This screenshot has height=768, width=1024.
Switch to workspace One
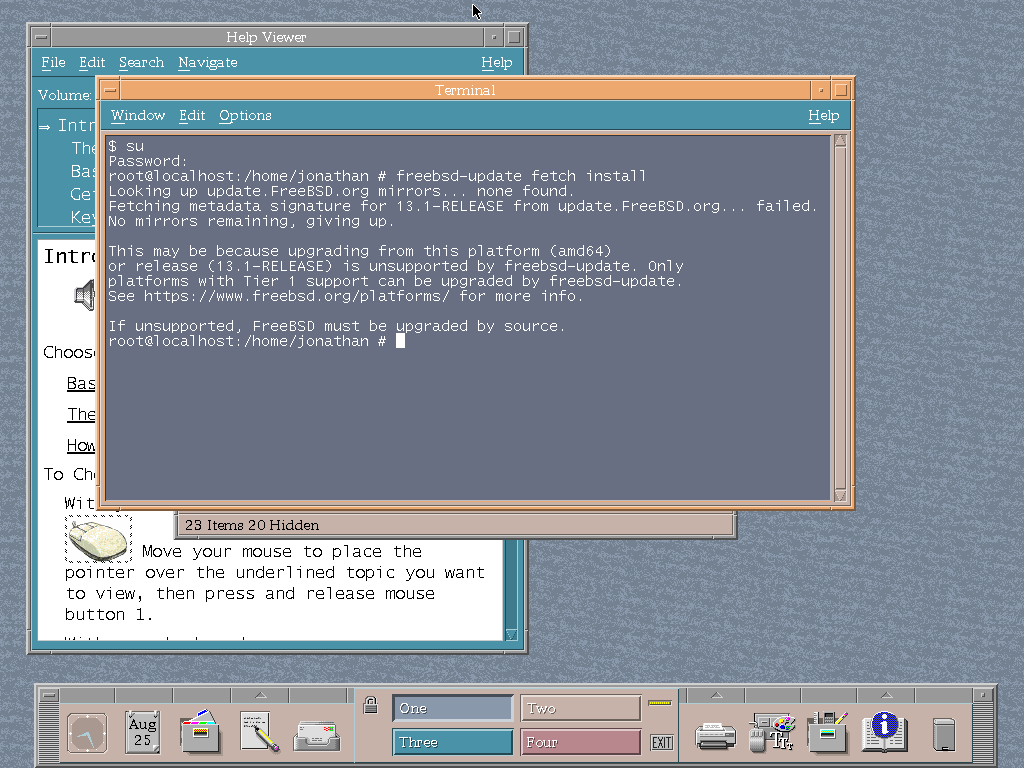[452, 708]
